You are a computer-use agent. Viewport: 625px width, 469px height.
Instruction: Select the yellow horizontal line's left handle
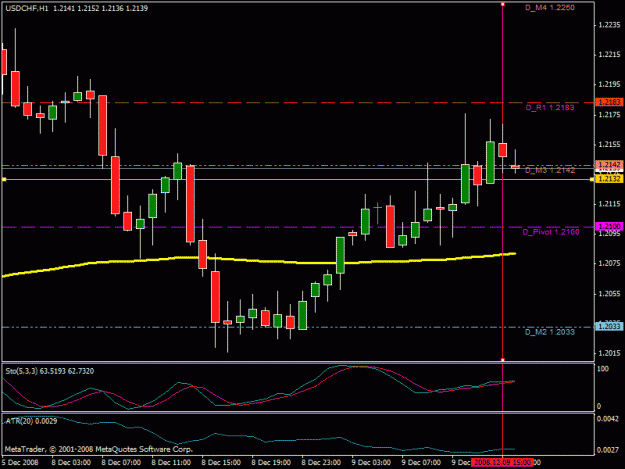[4, 180]
